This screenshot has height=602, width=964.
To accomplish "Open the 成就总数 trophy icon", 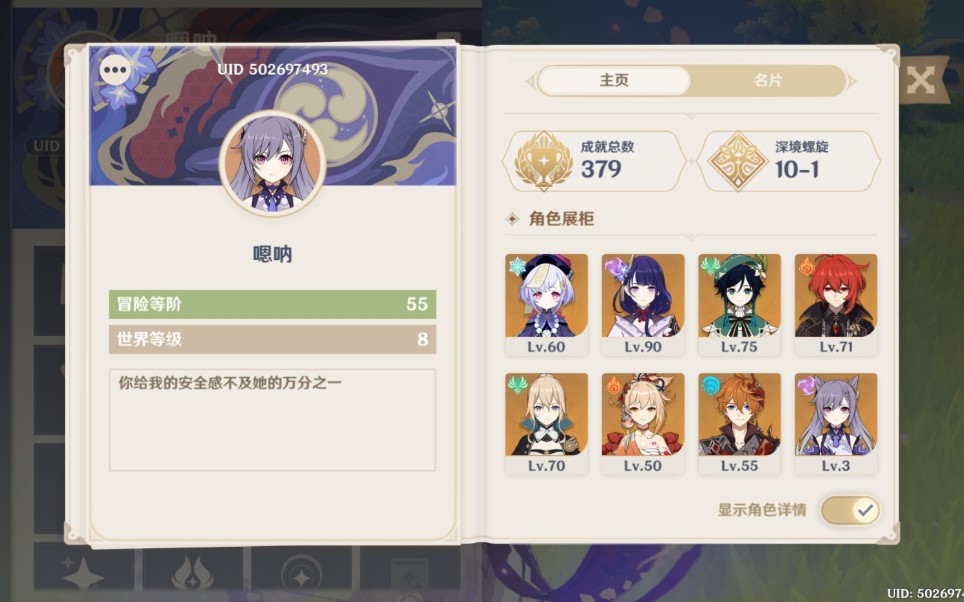I will (543, 161).
